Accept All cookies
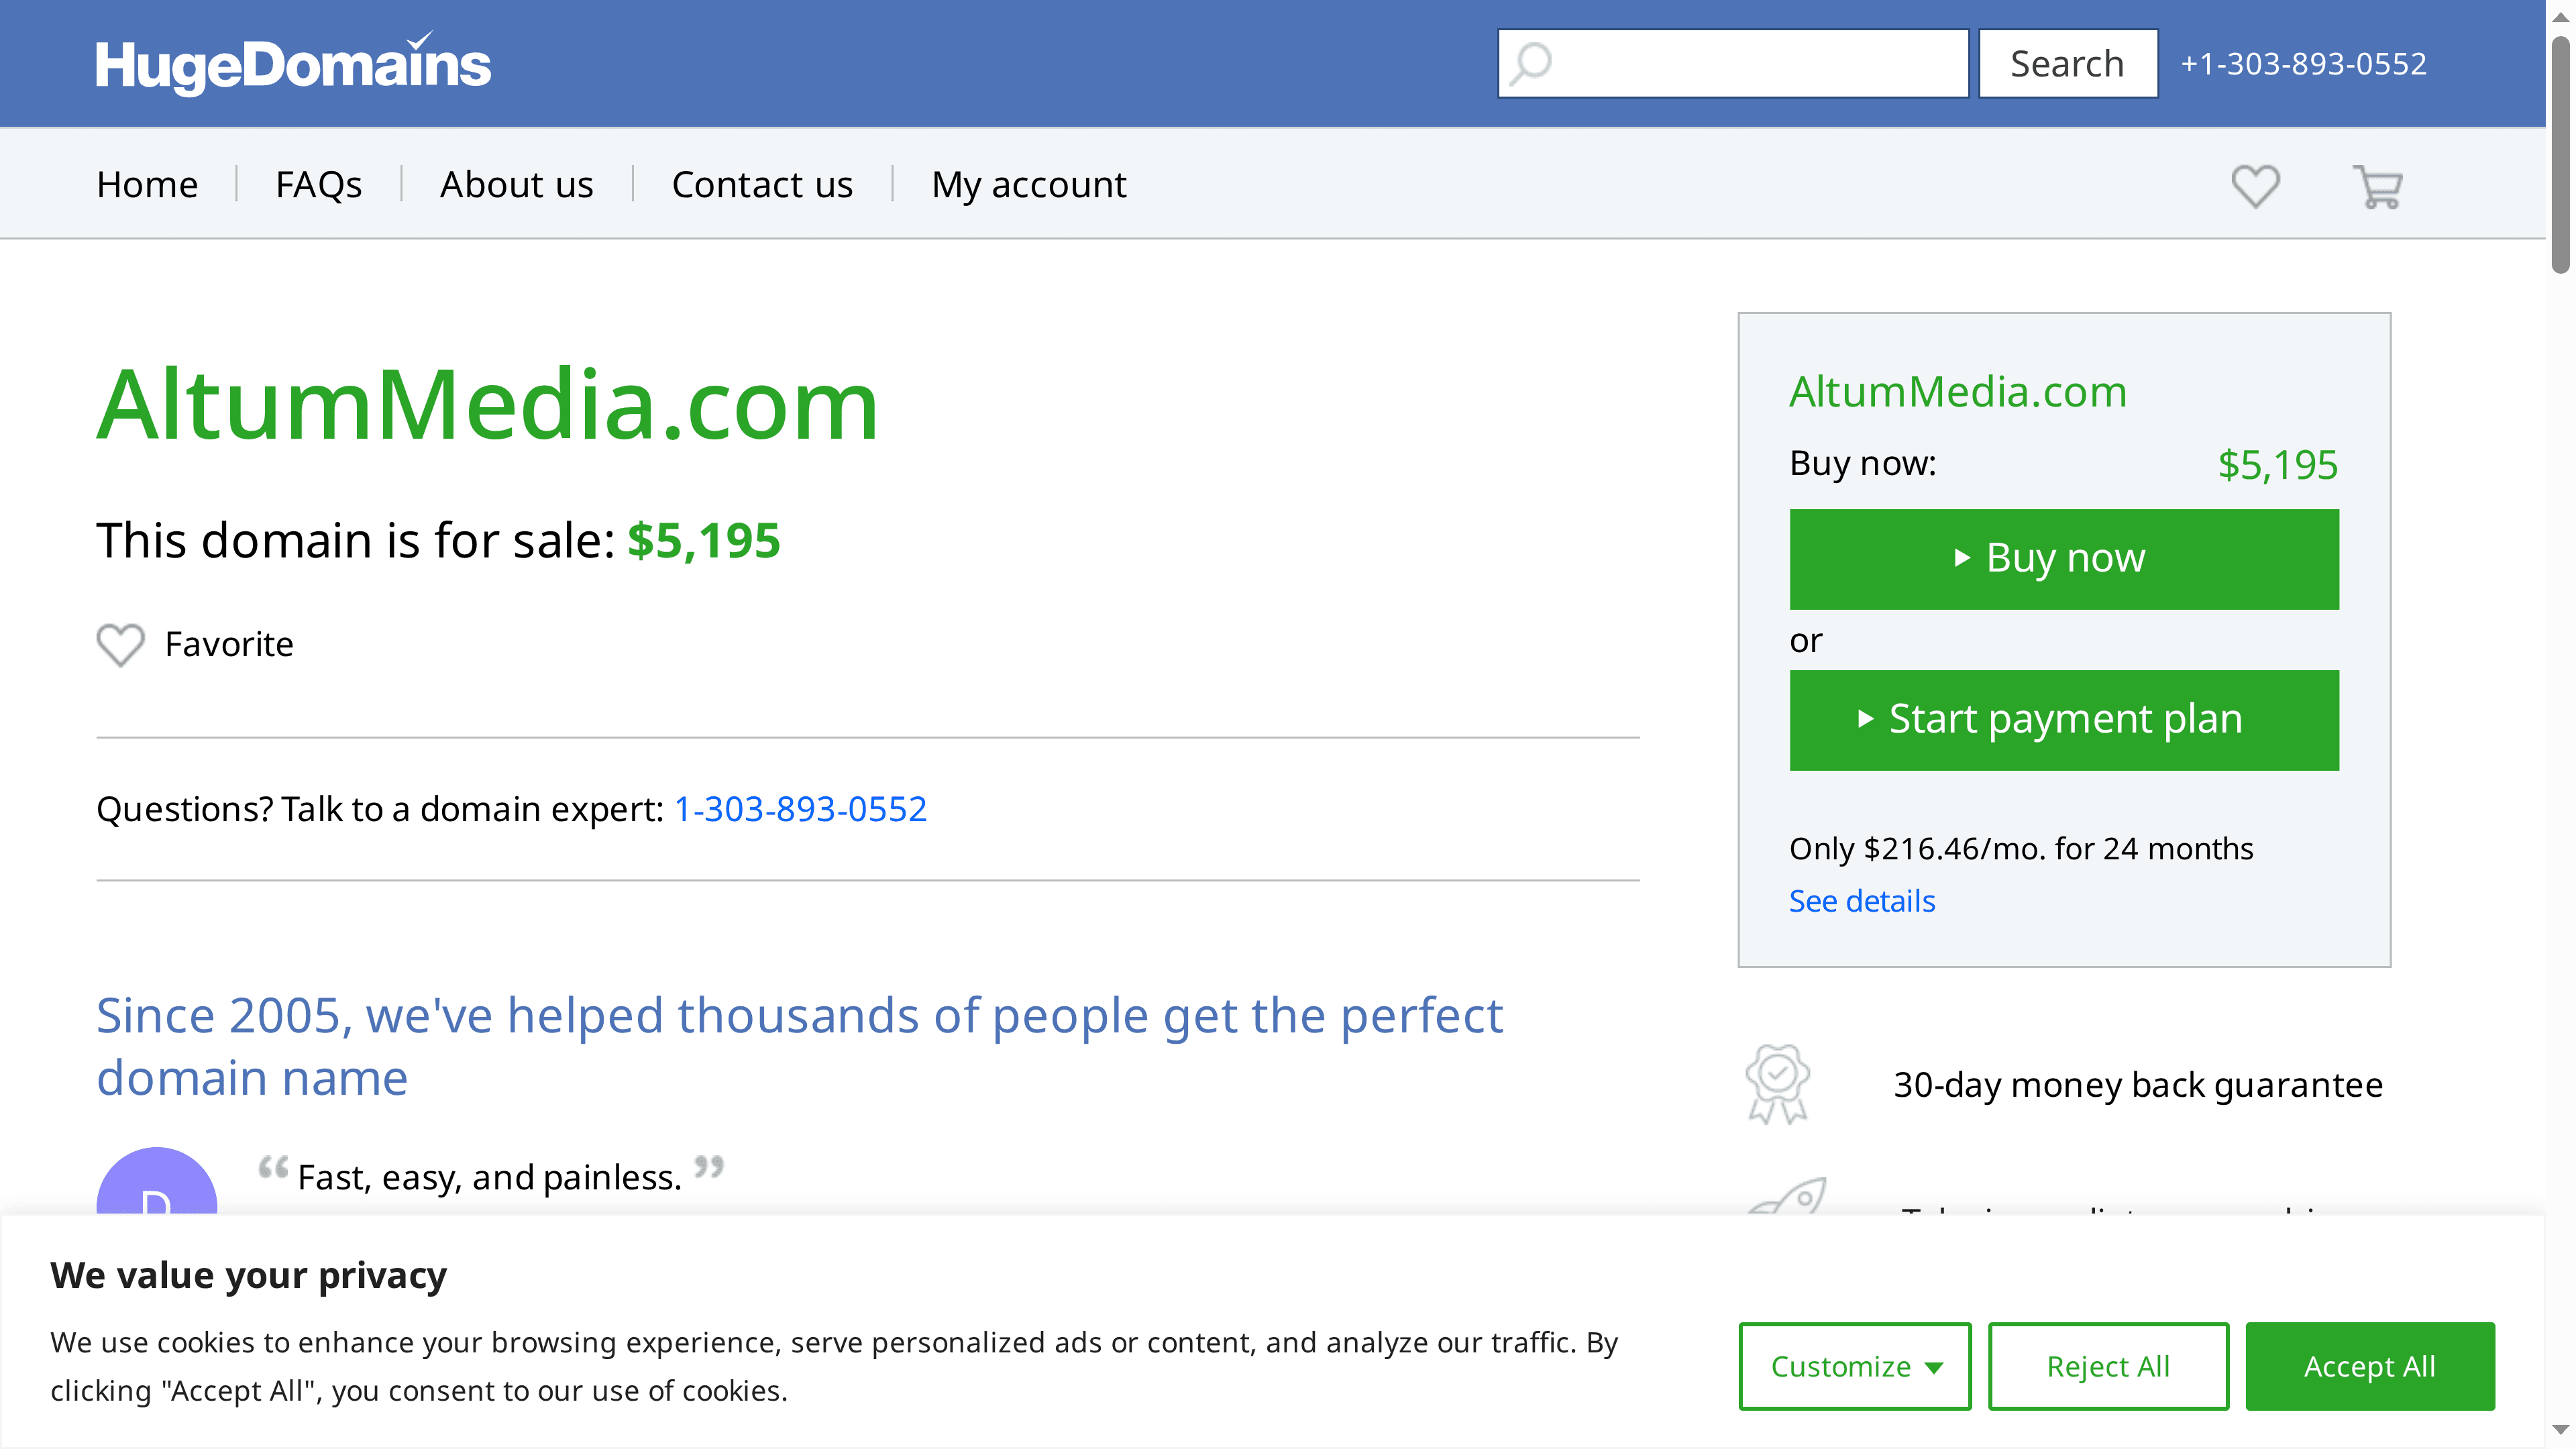Screen dimensions: 2576x1449 [2370, 1365]
